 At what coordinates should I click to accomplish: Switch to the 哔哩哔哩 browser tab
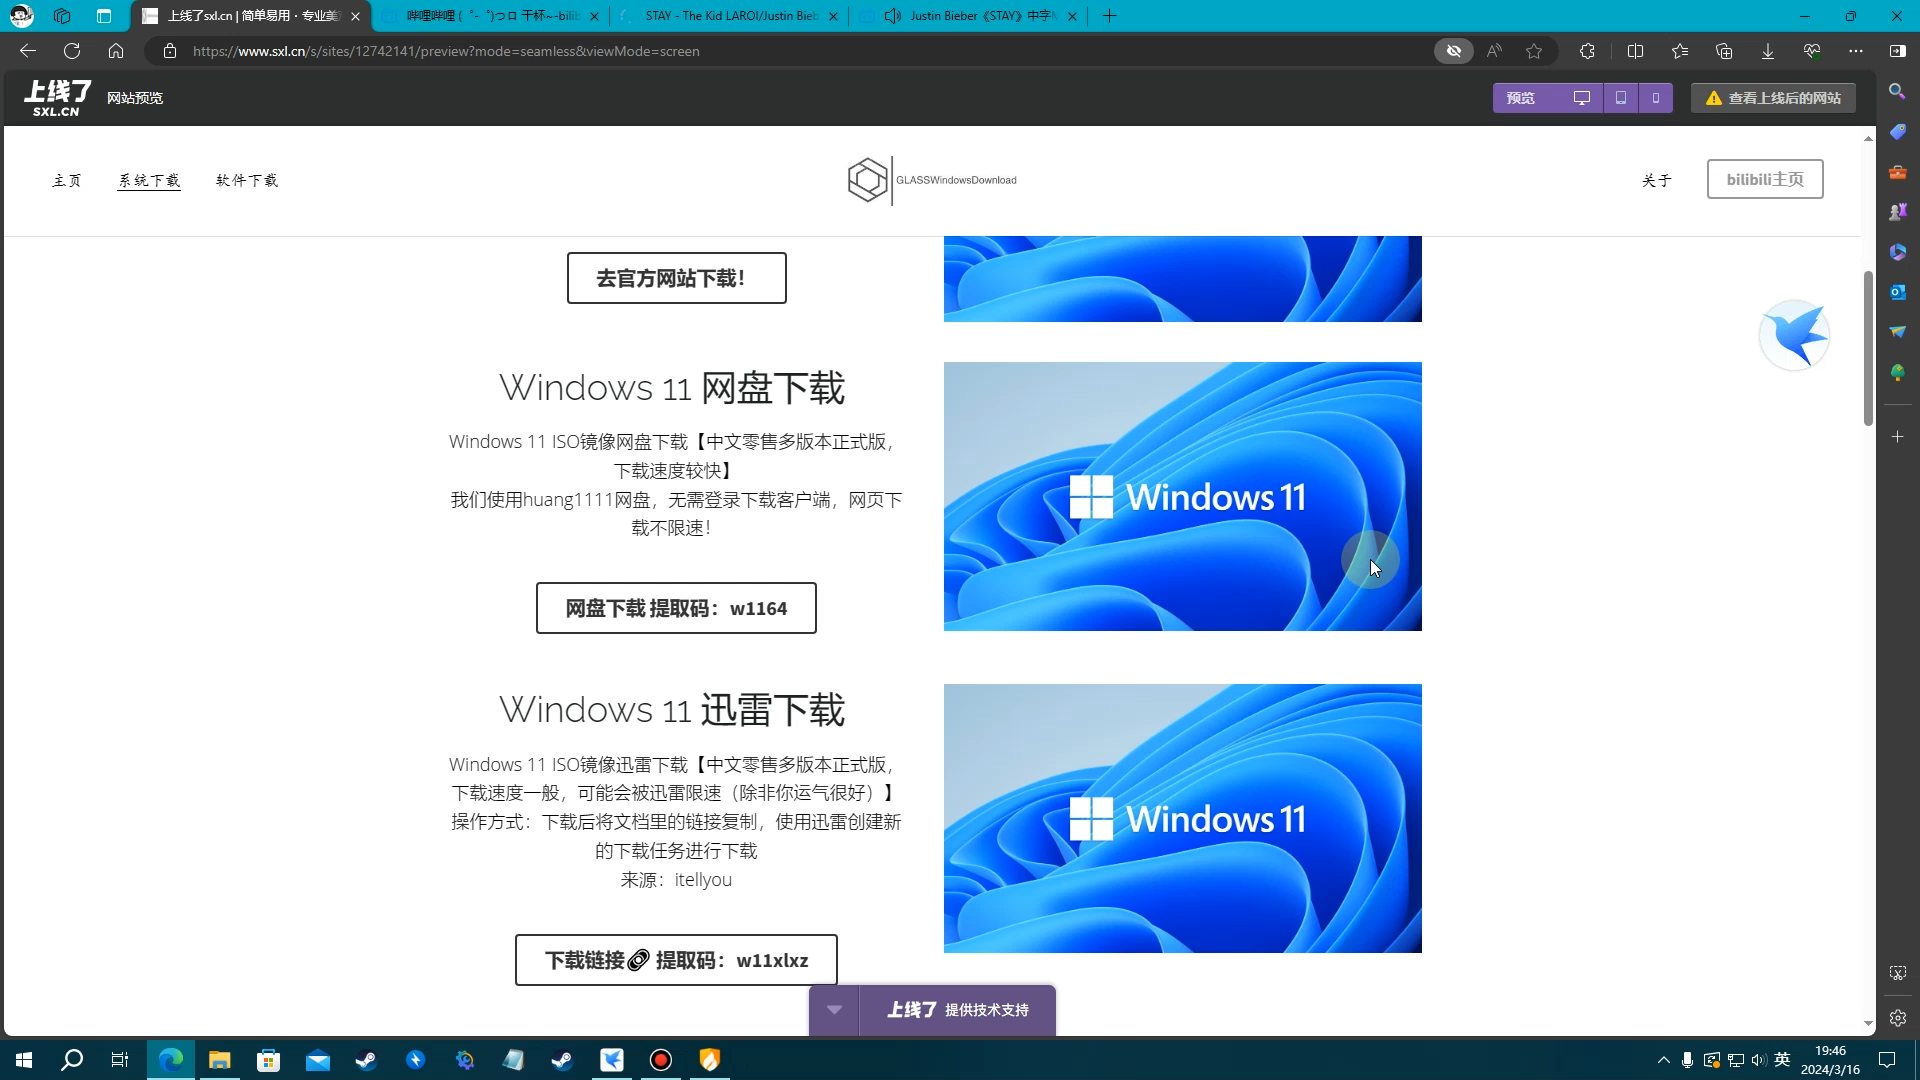point(491,16)
